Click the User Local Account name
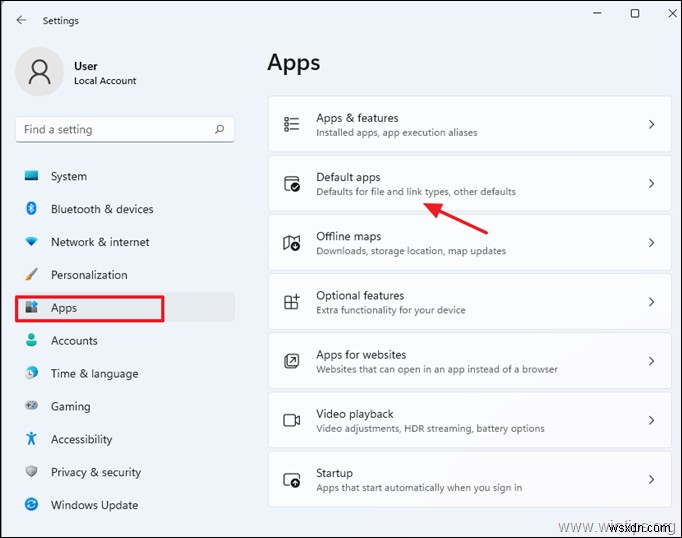682x538 pixels. (x=105, y=73)
